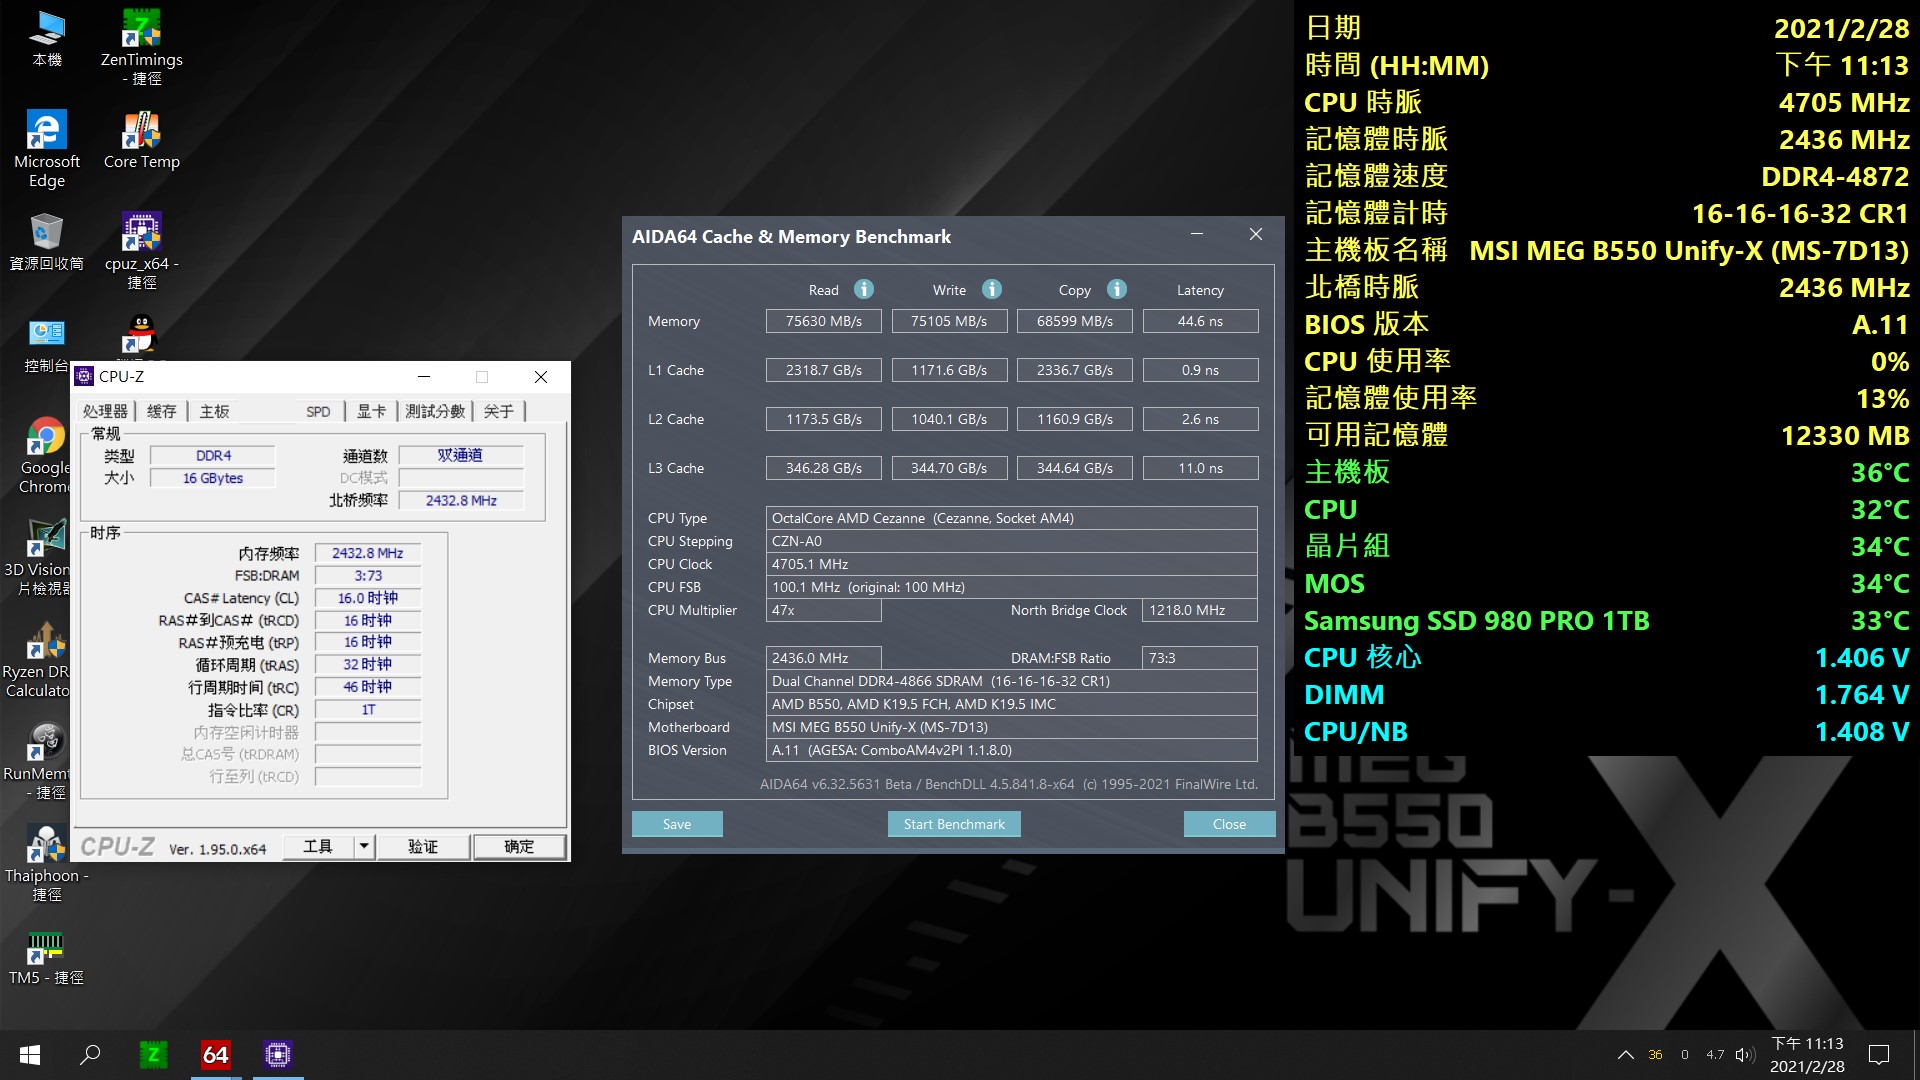Switch to the 显卡 tab in CPU-Z
The width and height of the screenshot is (1920, 1080).
(371, 411)
